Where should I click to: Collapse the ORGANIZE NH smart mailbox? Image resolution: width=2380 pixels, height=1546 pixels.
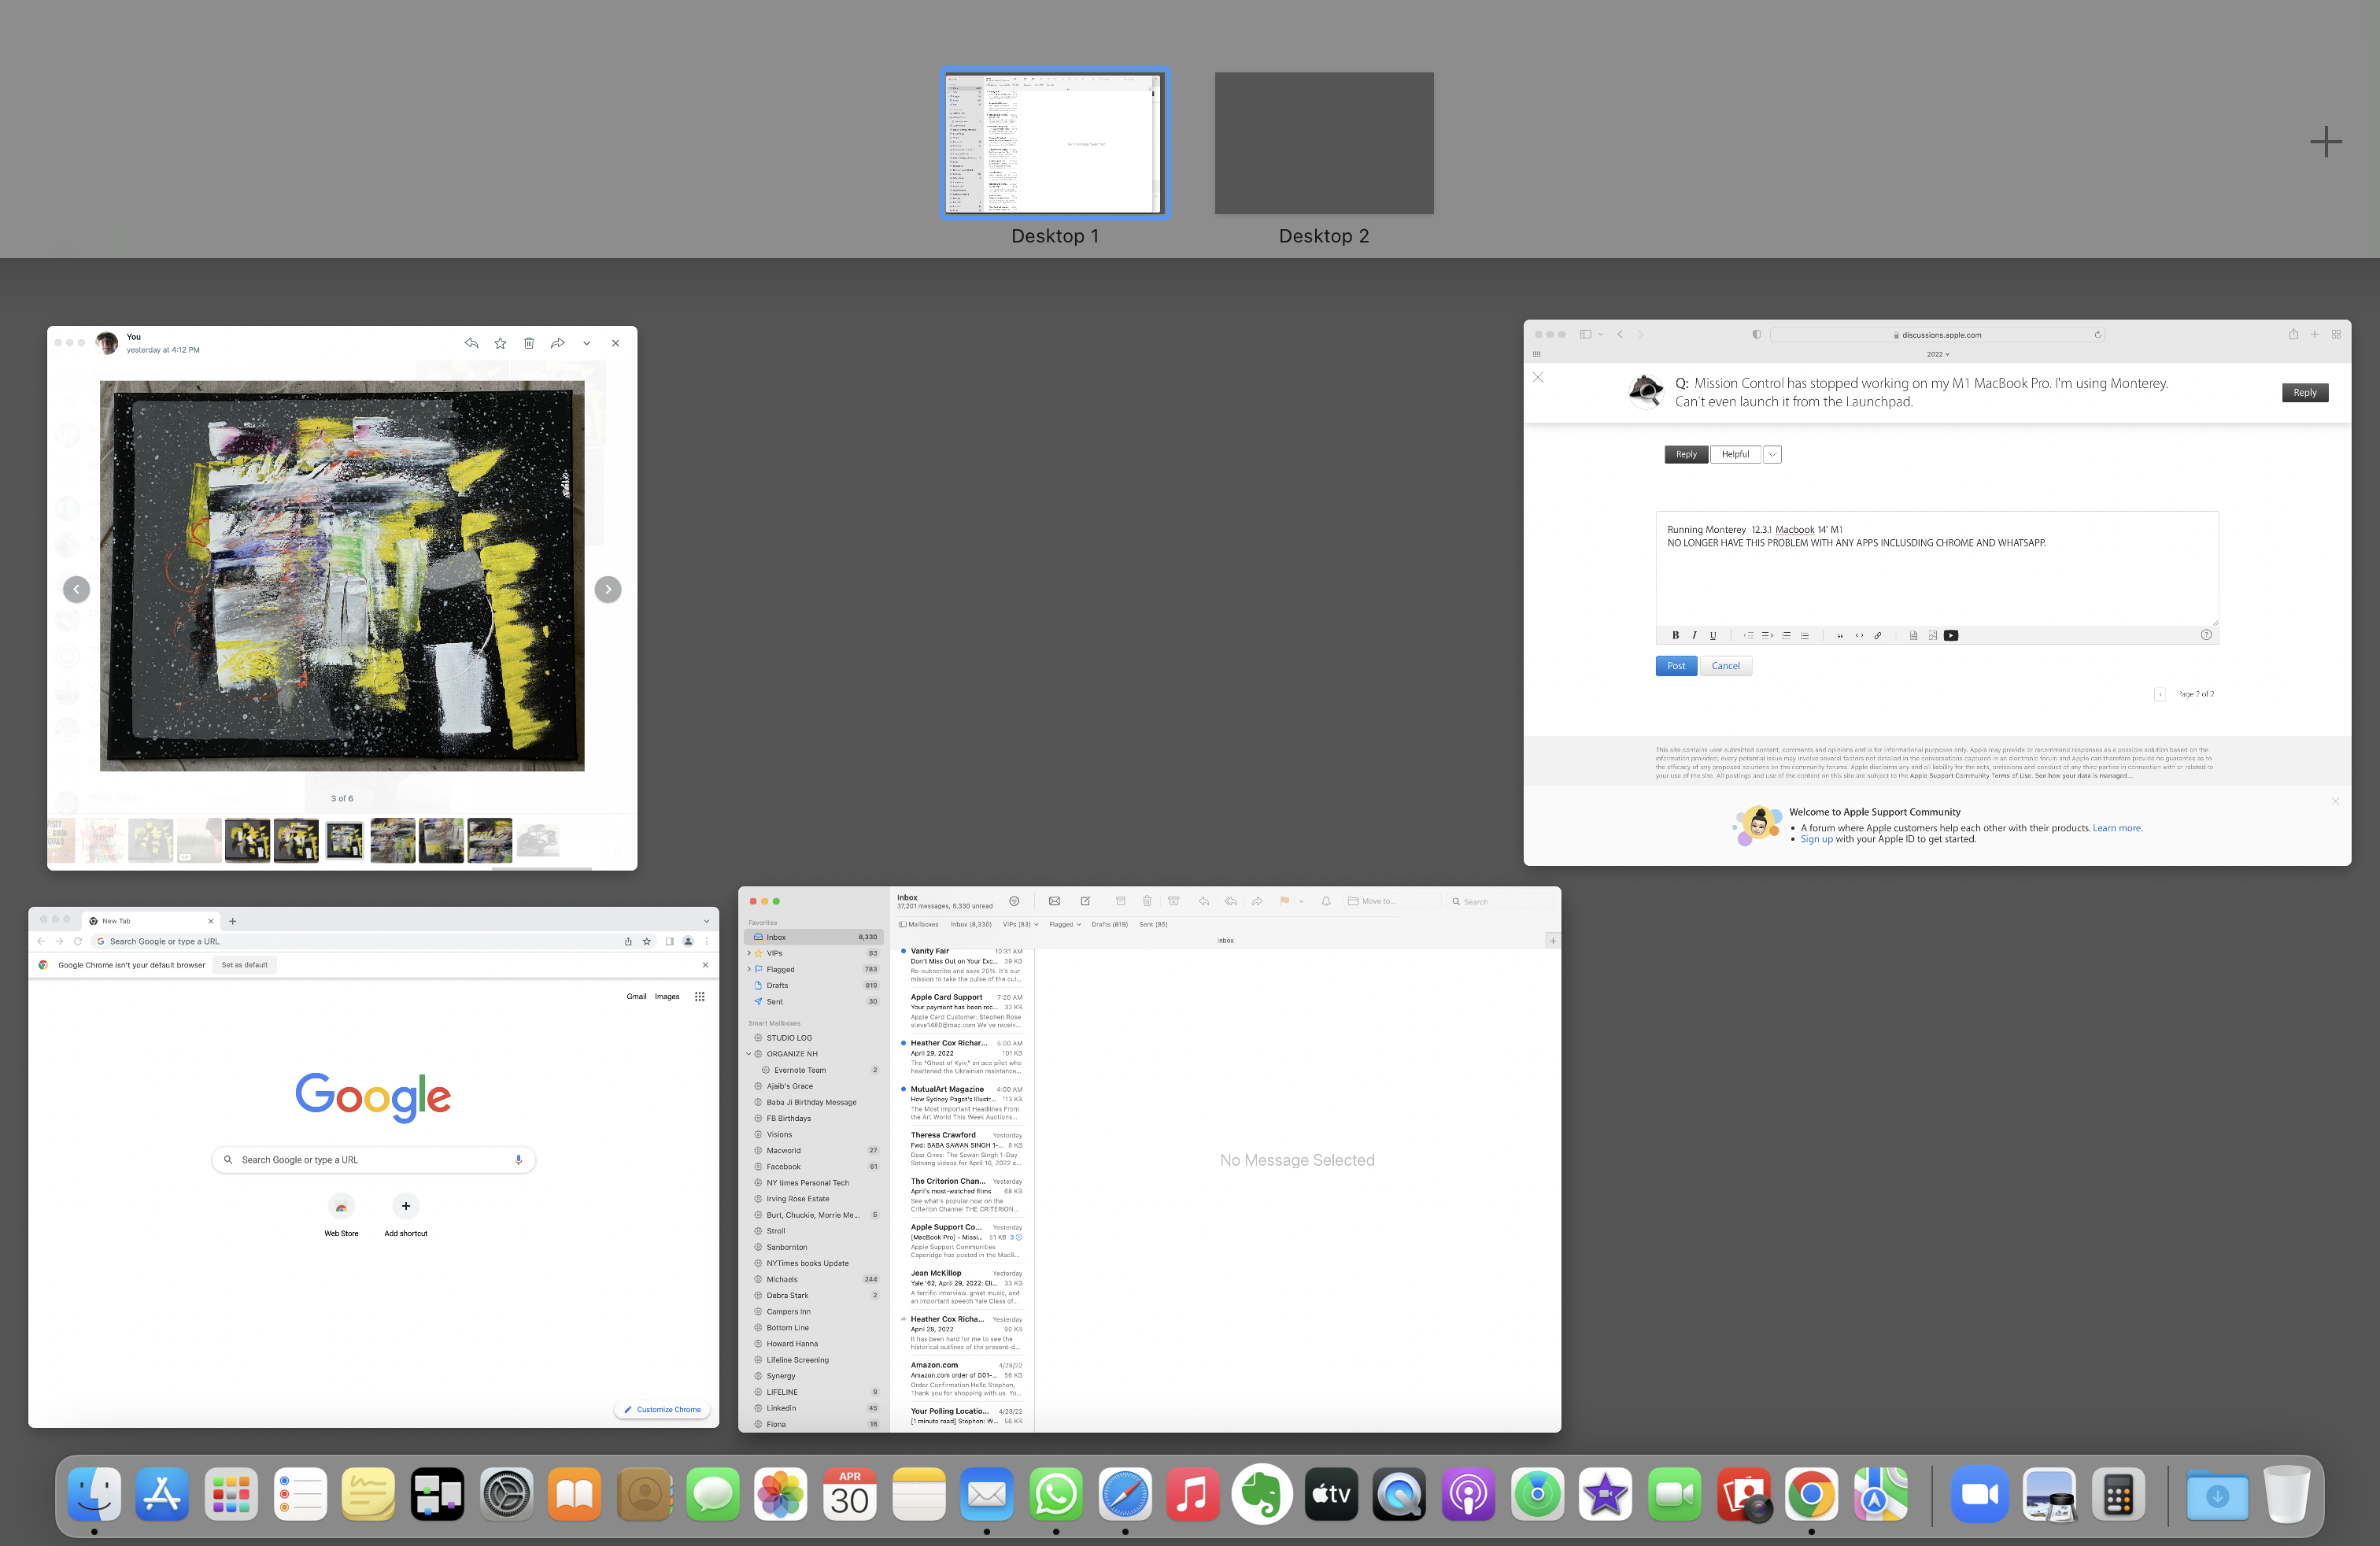coord(749,1054)
